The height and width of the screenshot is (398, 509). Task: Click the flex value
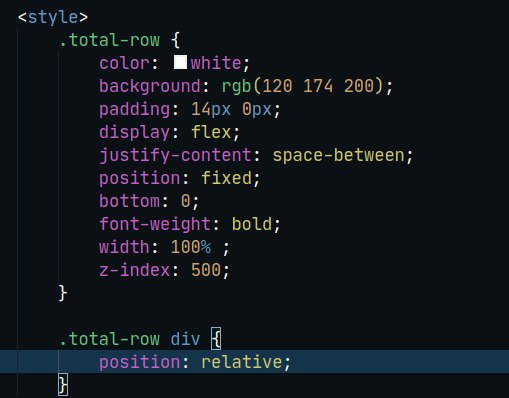211,132
